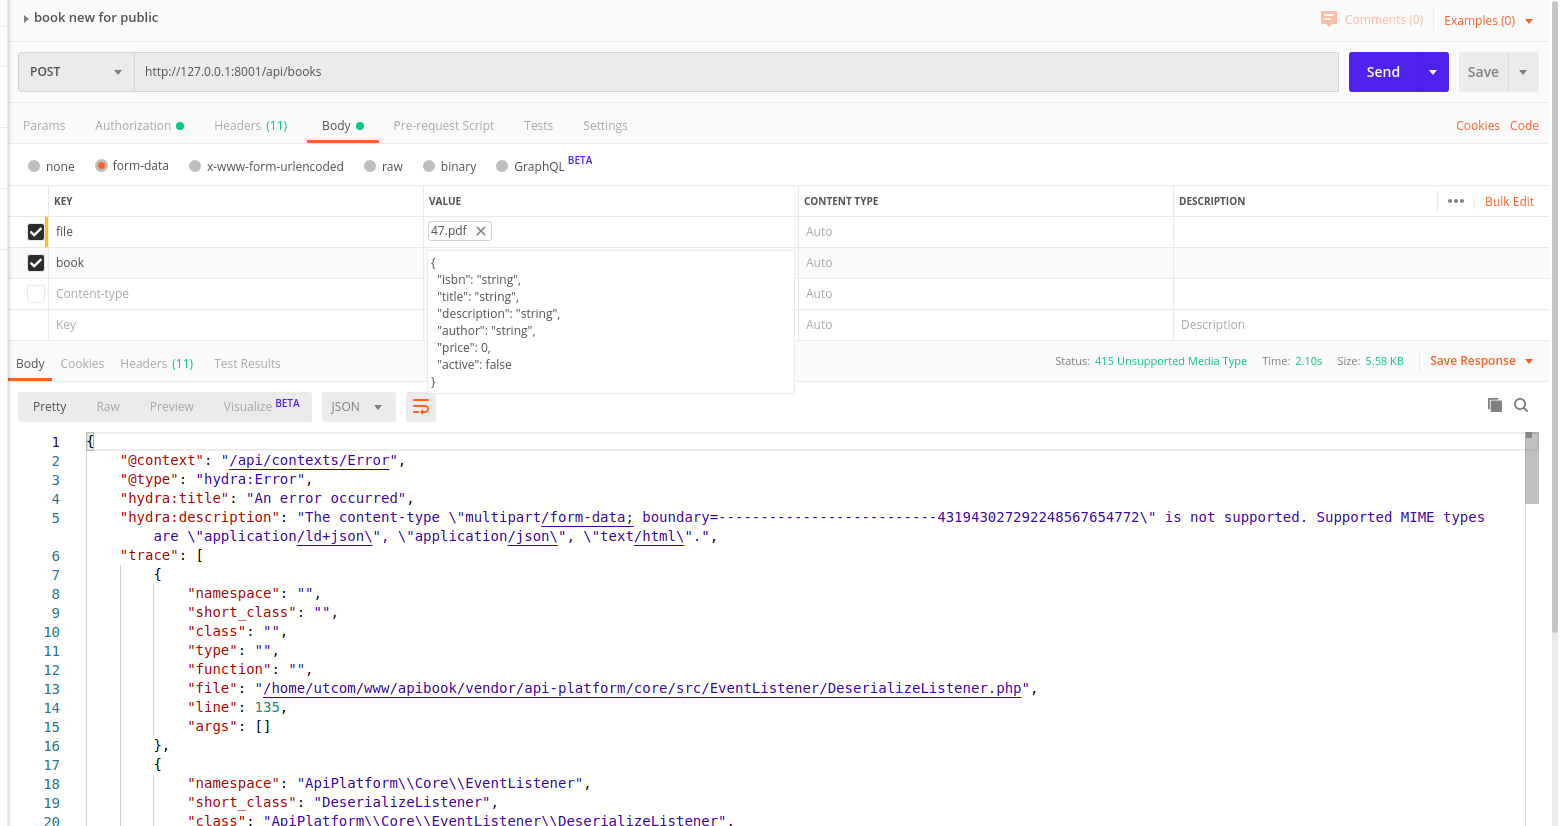Screen dimensions: 1561x826
Task: Switch to the Params tab
Action: tap(44, 126)
